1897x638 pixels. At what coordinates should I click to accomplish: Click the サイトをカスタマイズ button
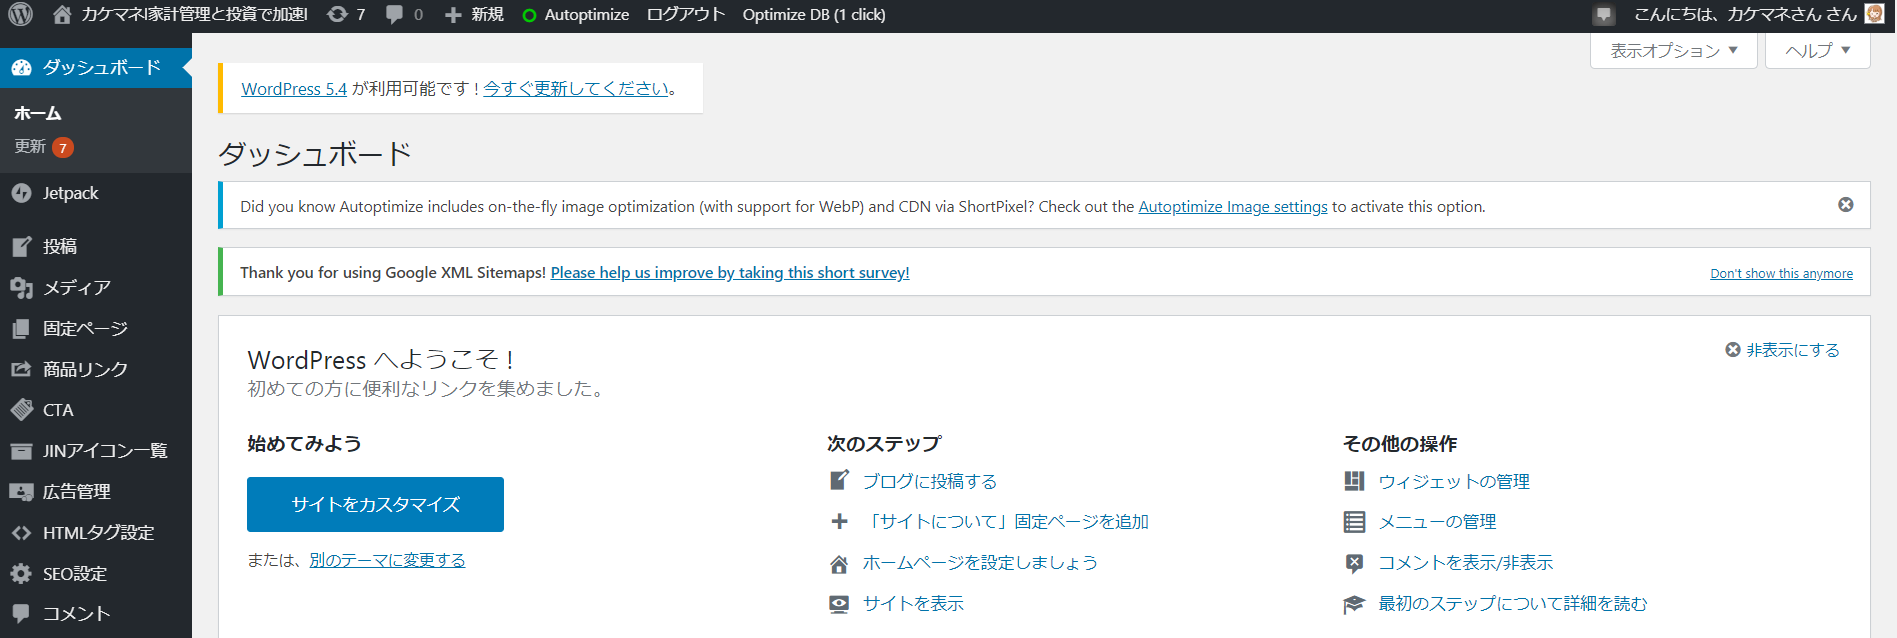click(375, 504)
